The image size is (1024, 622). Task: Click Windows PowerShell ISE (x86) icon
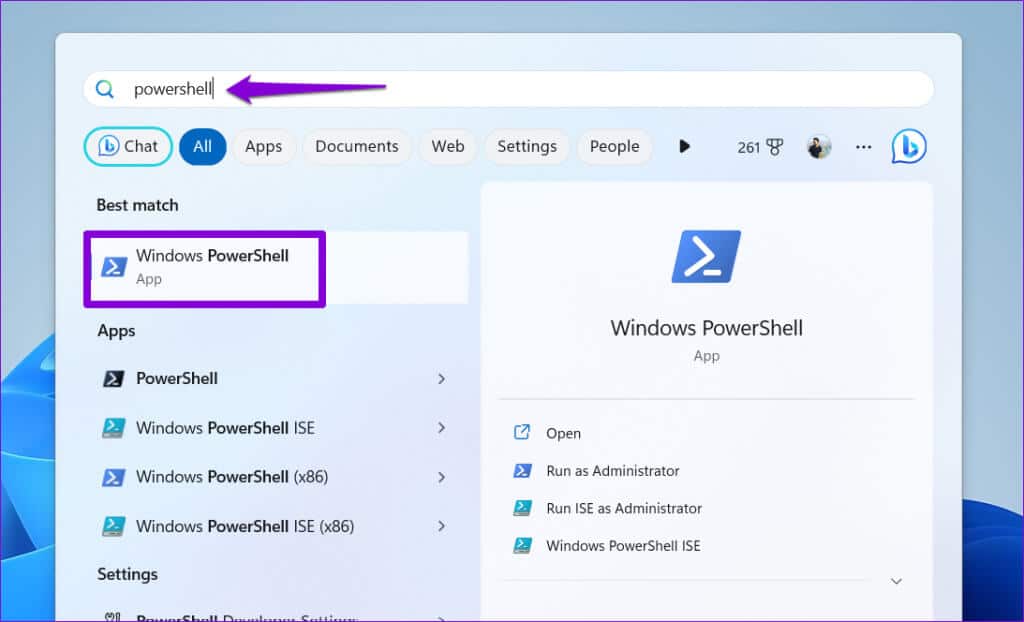click(114, 526)
